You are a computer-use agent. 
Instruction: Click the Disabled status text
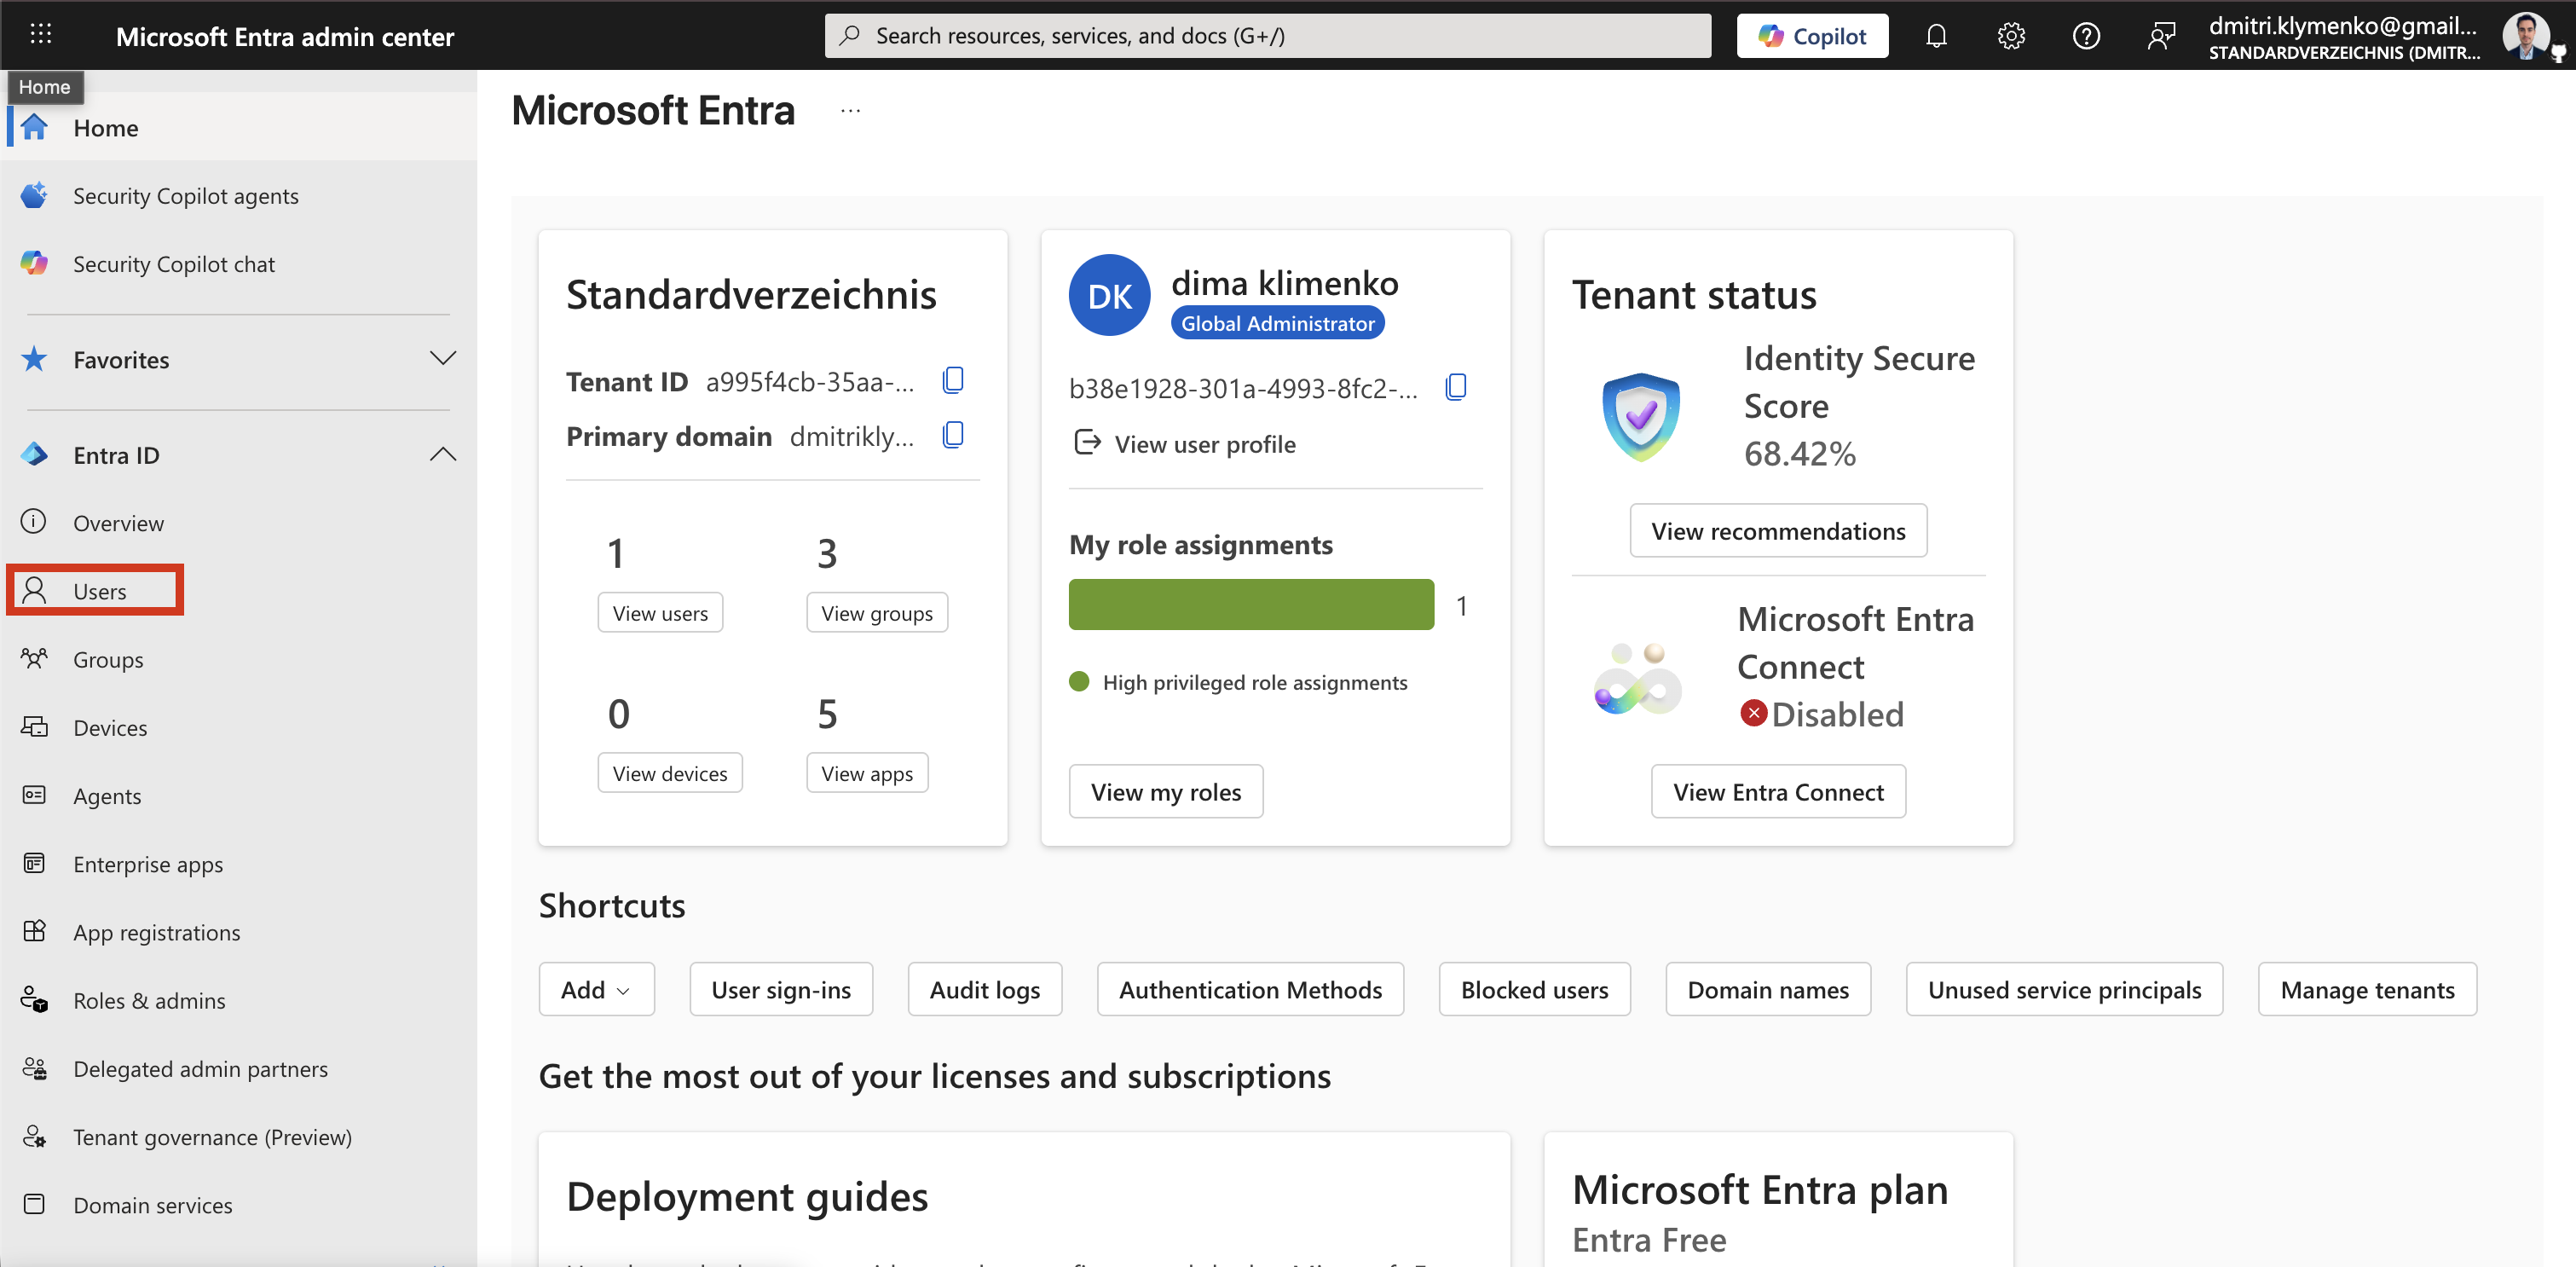[x=1837, y=714]
